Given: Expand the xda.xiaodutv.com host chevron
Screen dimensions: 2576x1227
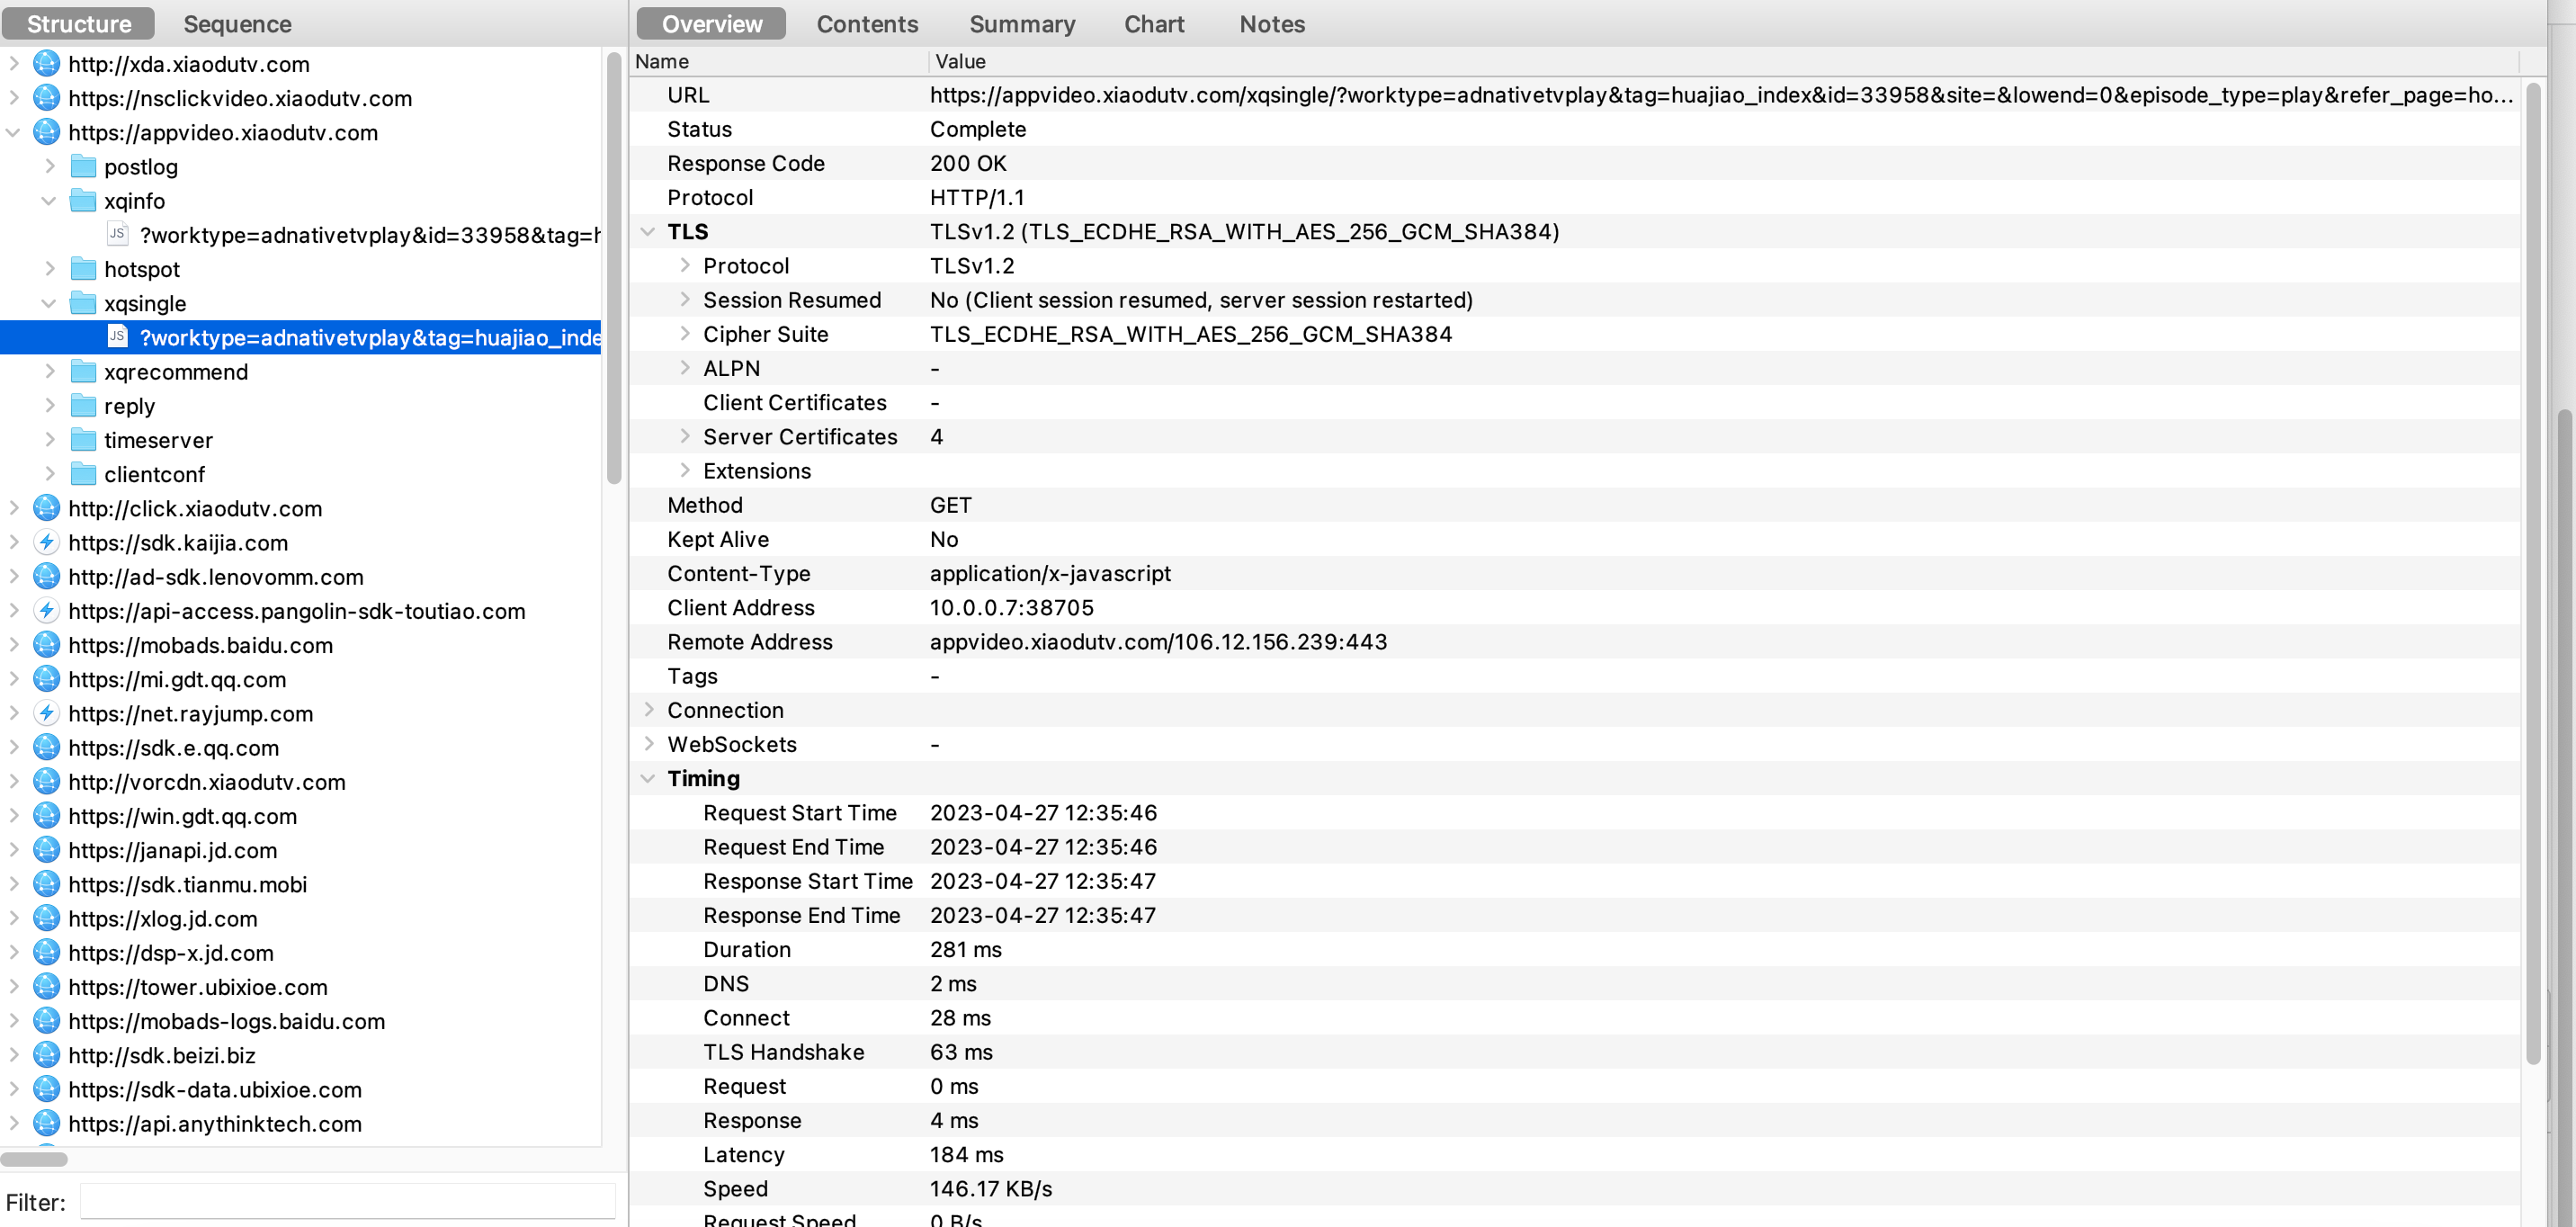Looking at the screenshot, I should [13, 64].
